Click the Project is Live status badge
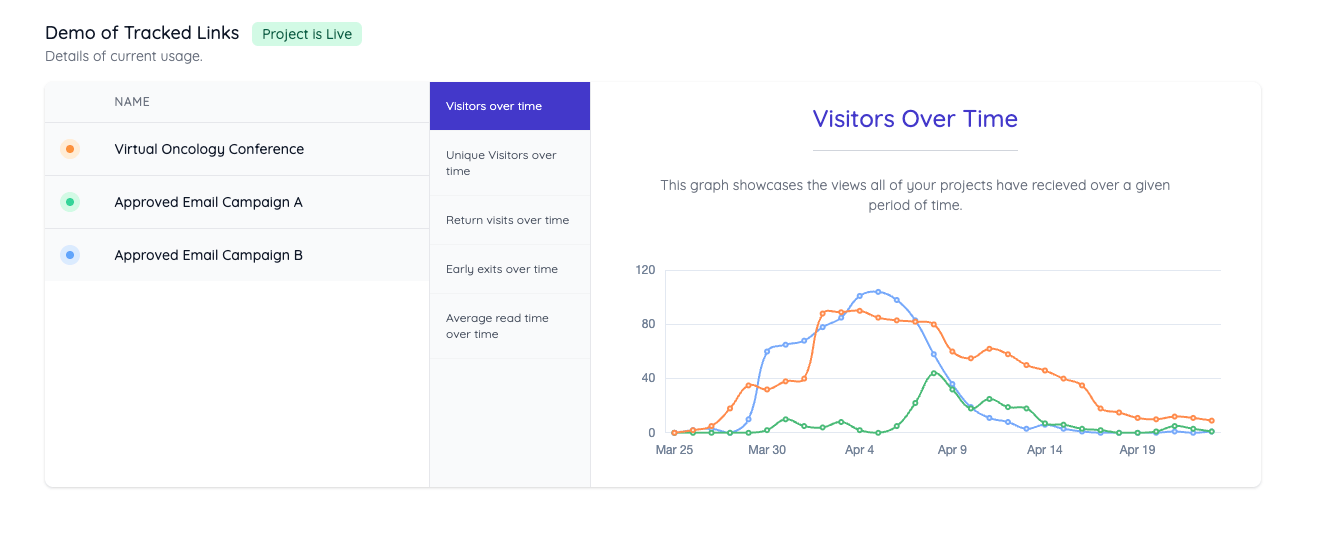Screen dimensions: 1318x537 (x=307, y=34)
